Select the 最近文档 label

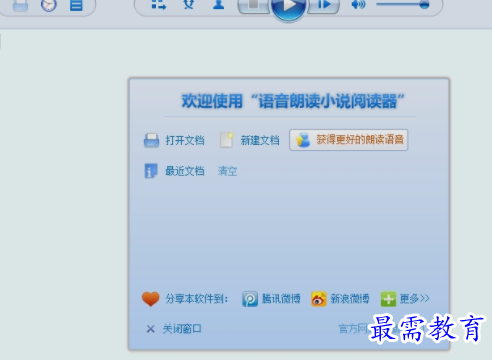tap(185, 171)
